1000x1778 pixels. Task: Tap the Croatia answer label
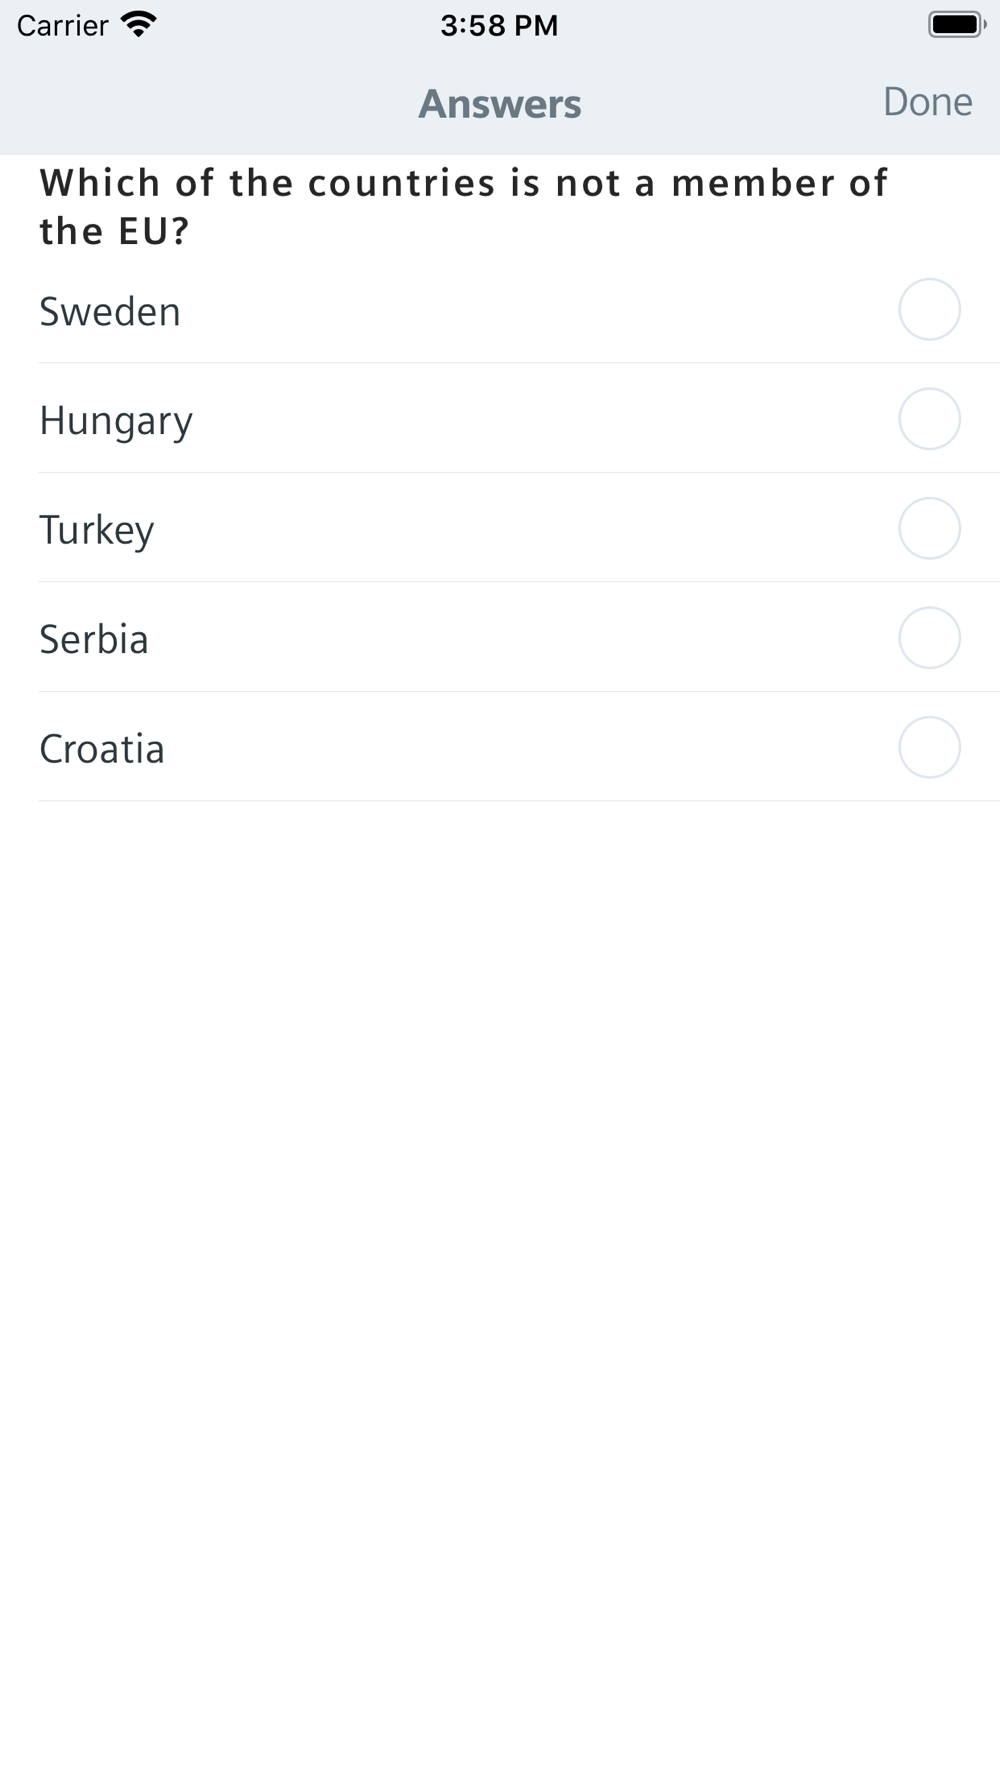[102, 749]
